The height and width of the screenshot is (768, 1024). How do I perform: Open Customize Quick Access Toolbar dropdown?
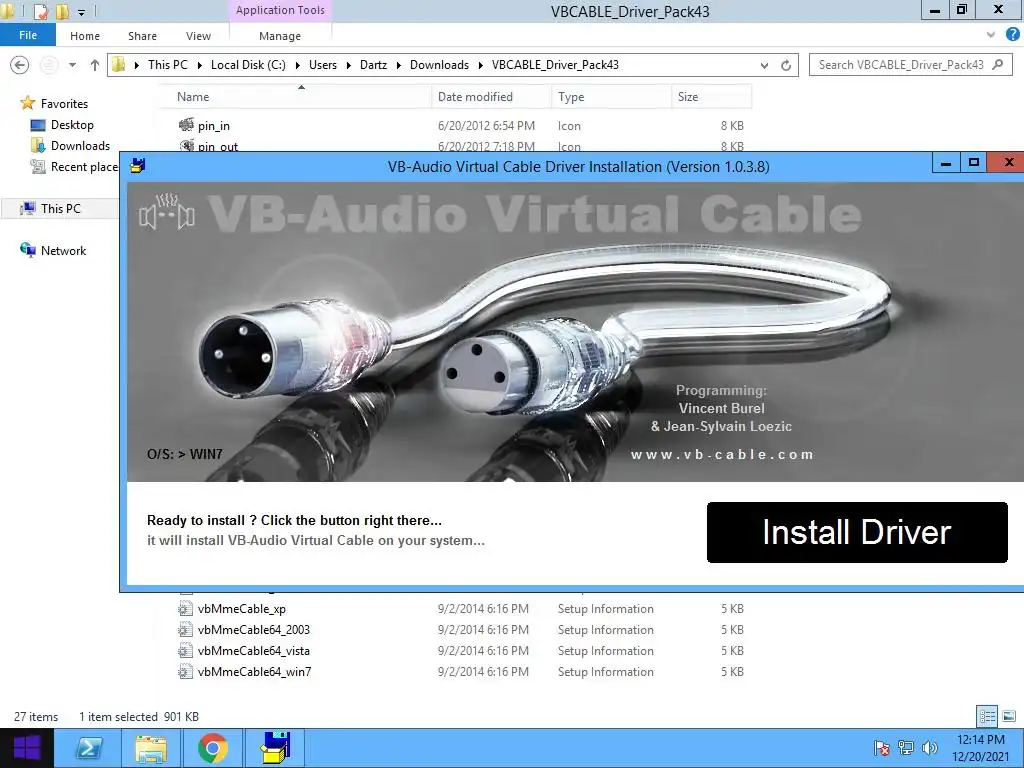tap(82, 12)
